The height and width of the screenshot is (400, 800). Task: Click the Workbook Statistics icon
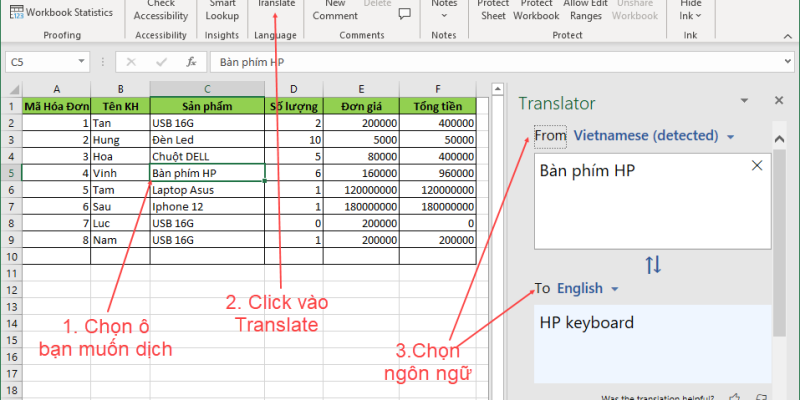[x=15, y=13]
